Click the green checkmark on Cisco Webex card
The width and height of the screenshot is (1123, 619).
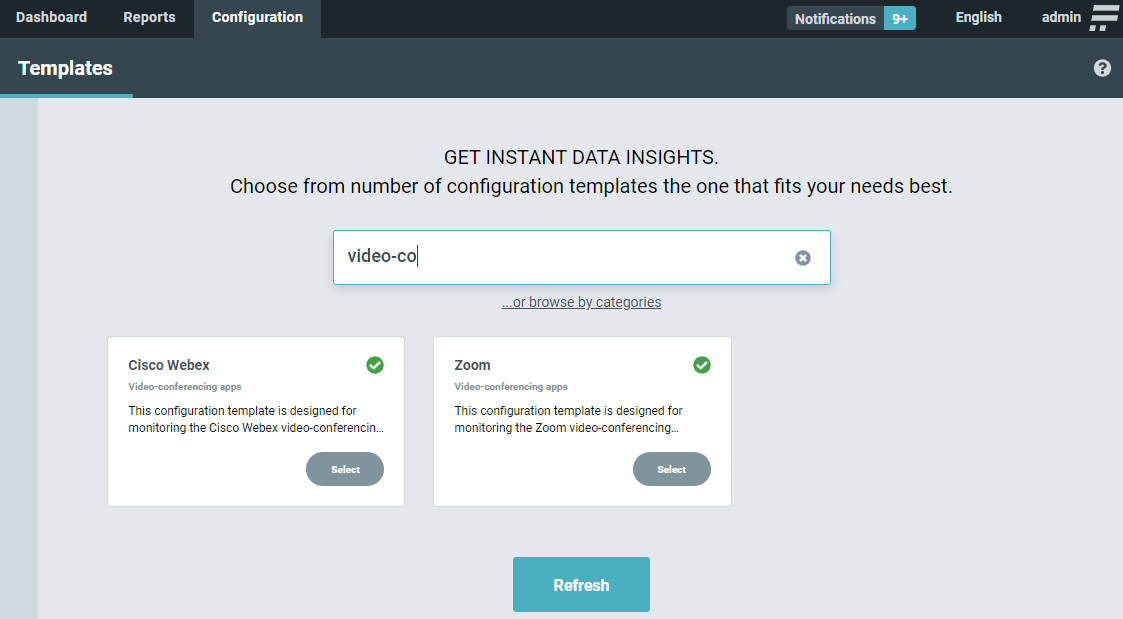375,365
